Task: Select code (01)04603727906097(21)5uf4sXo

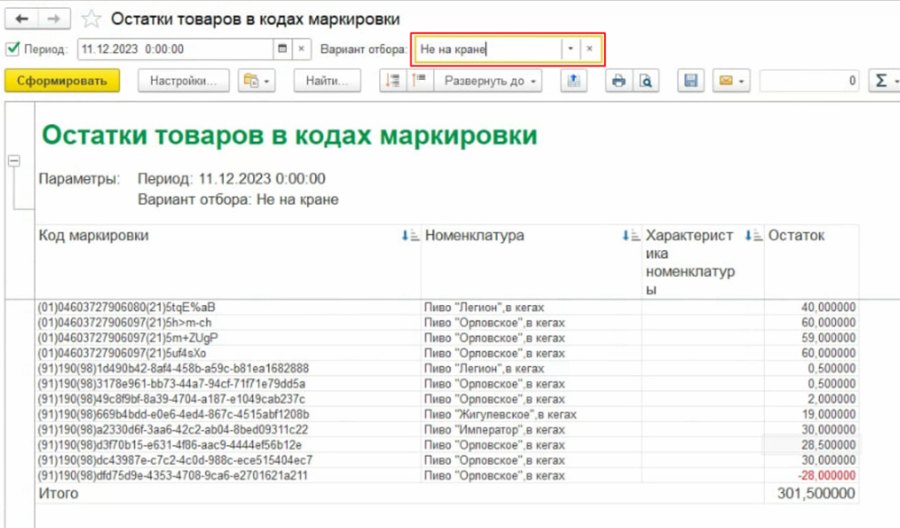Action: [122, 353]
